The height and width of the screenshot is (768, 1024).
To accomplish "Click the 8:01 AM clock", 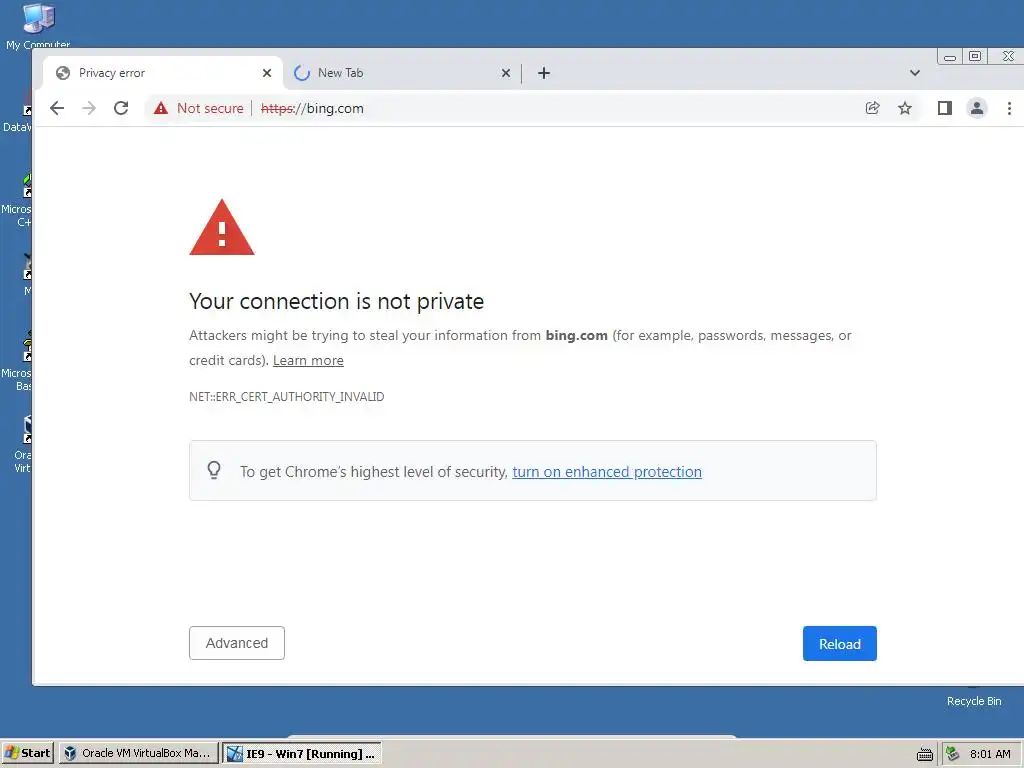I will (990, 754).
